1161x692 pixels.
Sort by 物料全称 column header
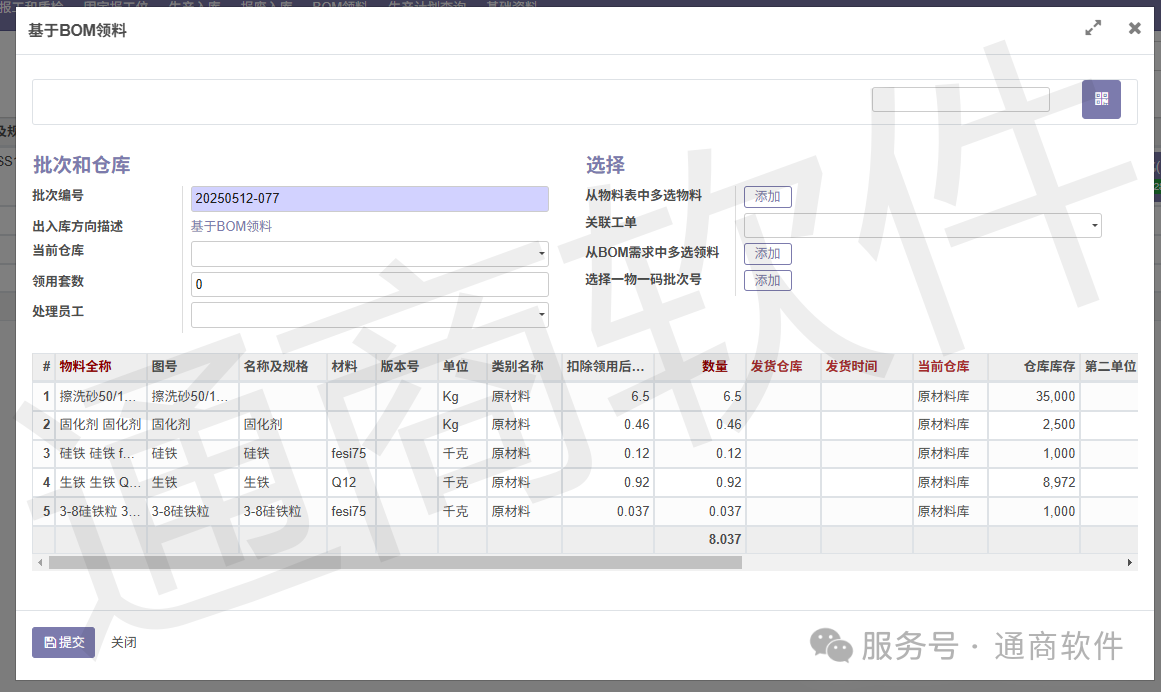pyautogui.click(x=86, y=367)
